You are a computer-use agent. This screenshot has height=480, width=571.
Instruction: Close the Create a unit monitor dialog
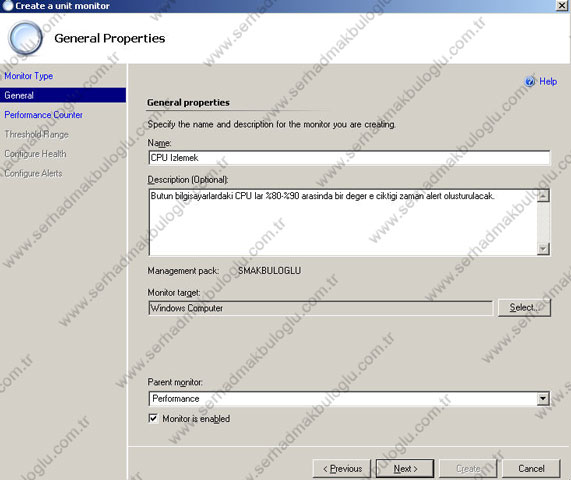562,5
